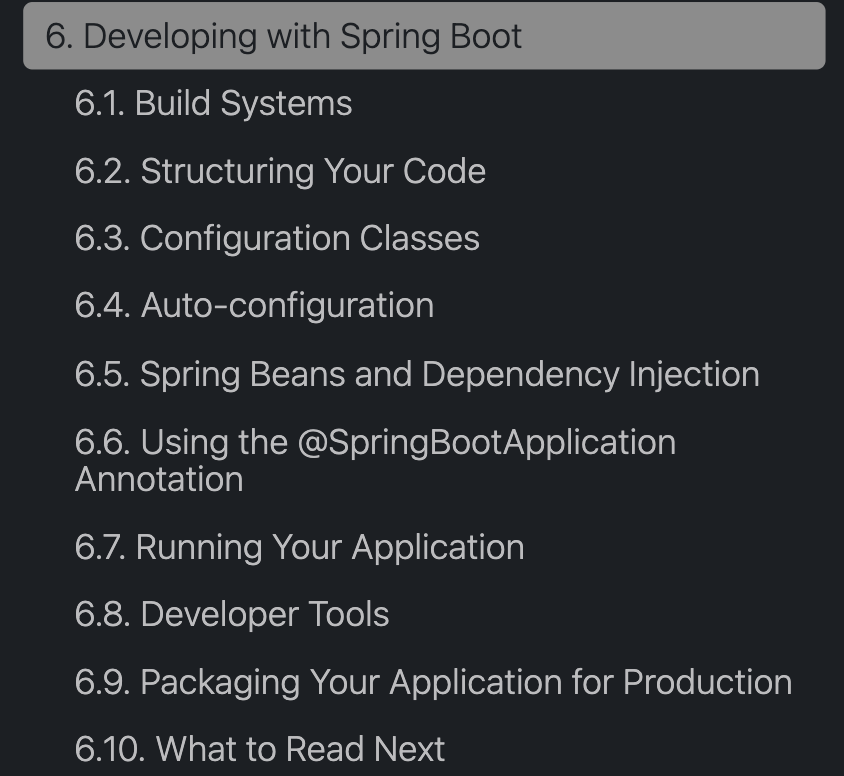Click the word "Annotation" on the wrapped line
The height and width of the screenshot is (776, 844).
(159, 480)
